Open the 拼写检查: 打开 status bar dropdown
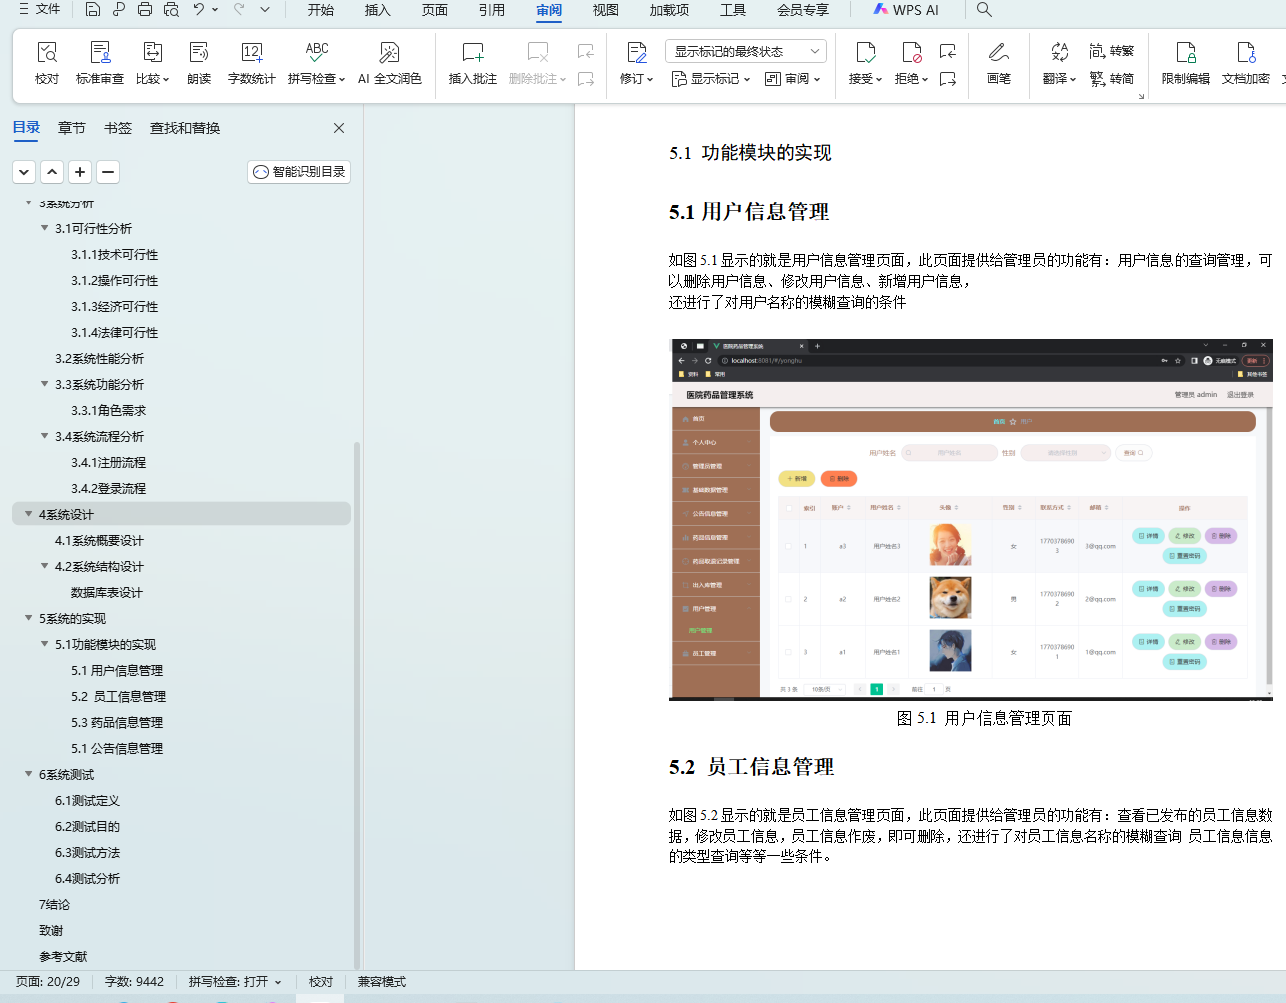This screenshot has width=1286, height=1003. (x=235, y=982)
